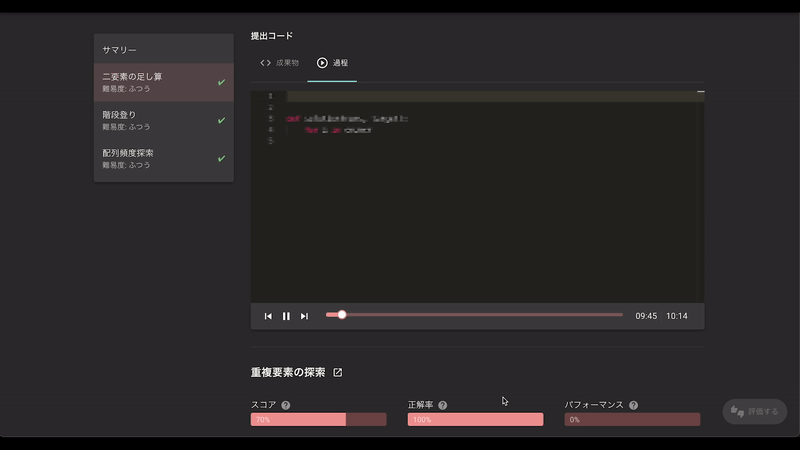This screenshot has height=450, width=800.
Task: Click the first line of the editor
Action: tap(490, 96)
